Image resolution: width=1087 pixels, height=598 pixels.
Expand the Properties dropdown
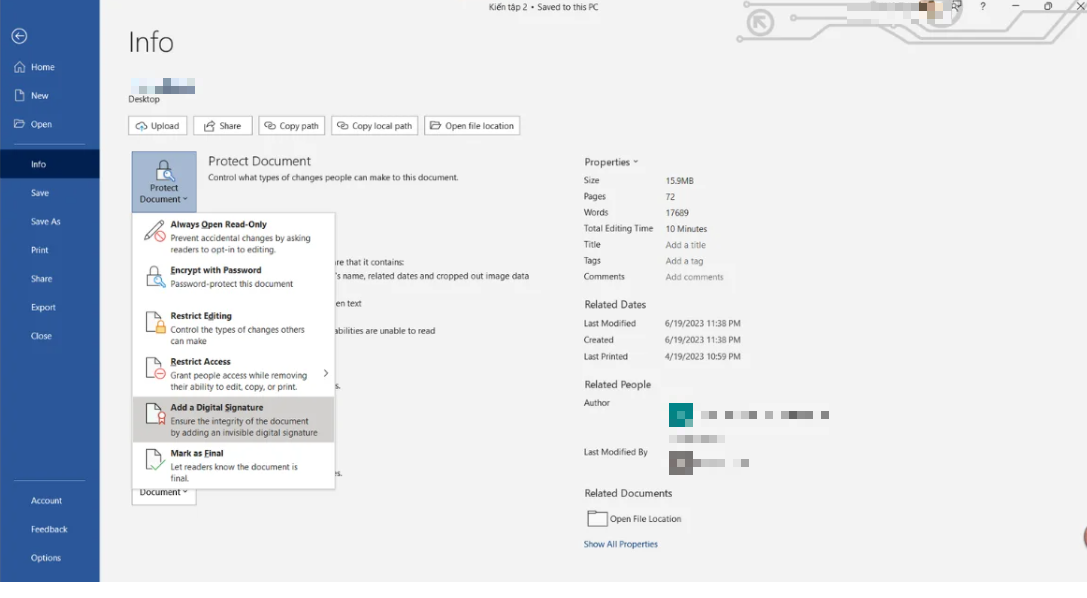pos(611,162)
